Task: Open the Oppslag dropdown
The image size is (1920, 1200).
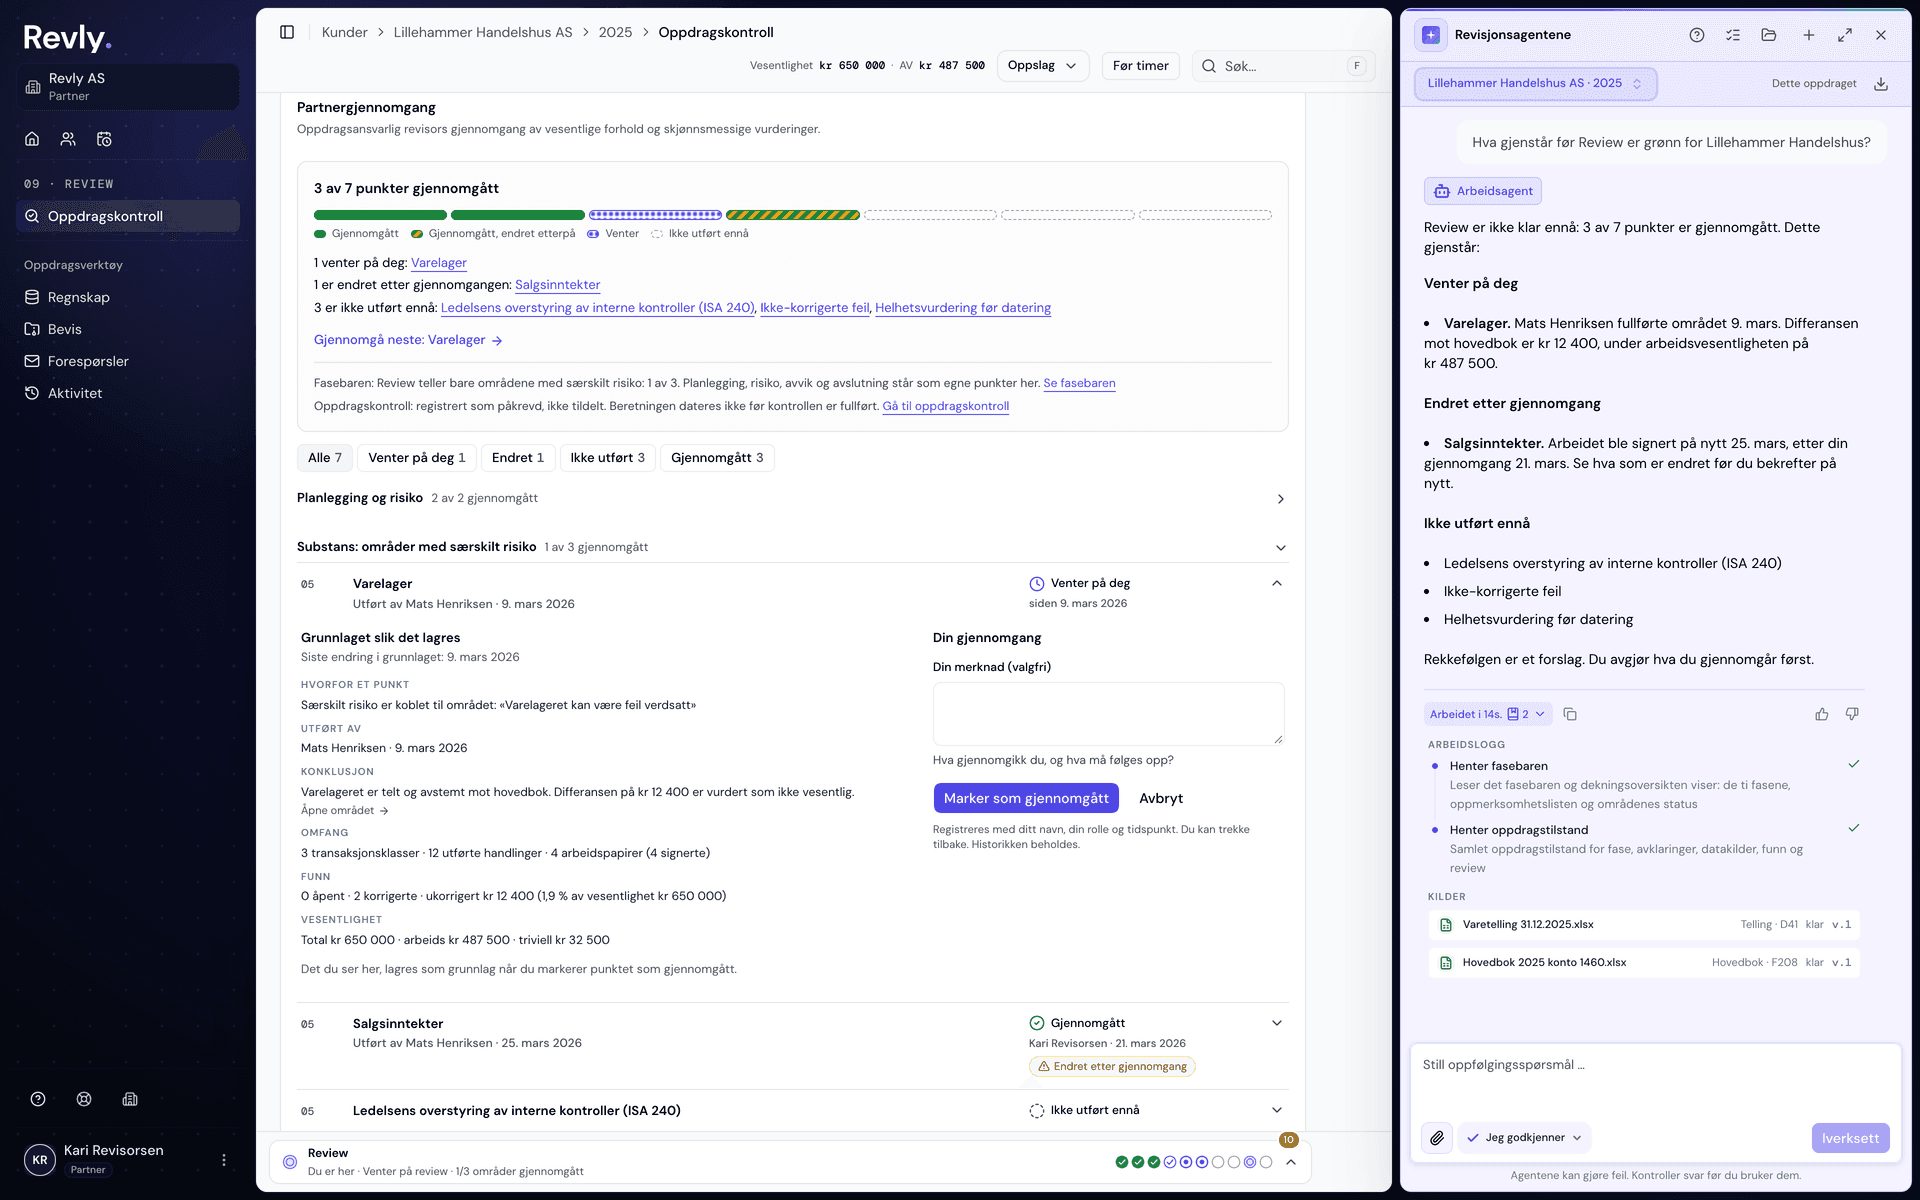Action: pos(1042,66)
